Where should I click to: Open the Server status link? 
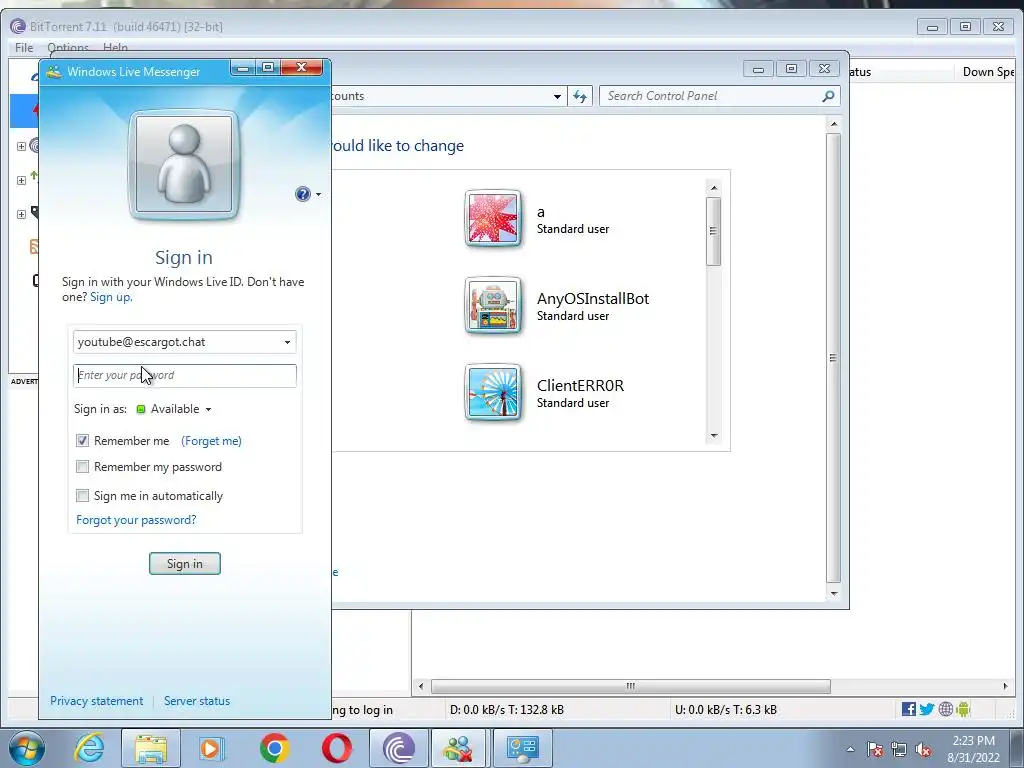(x=197, y=701)
